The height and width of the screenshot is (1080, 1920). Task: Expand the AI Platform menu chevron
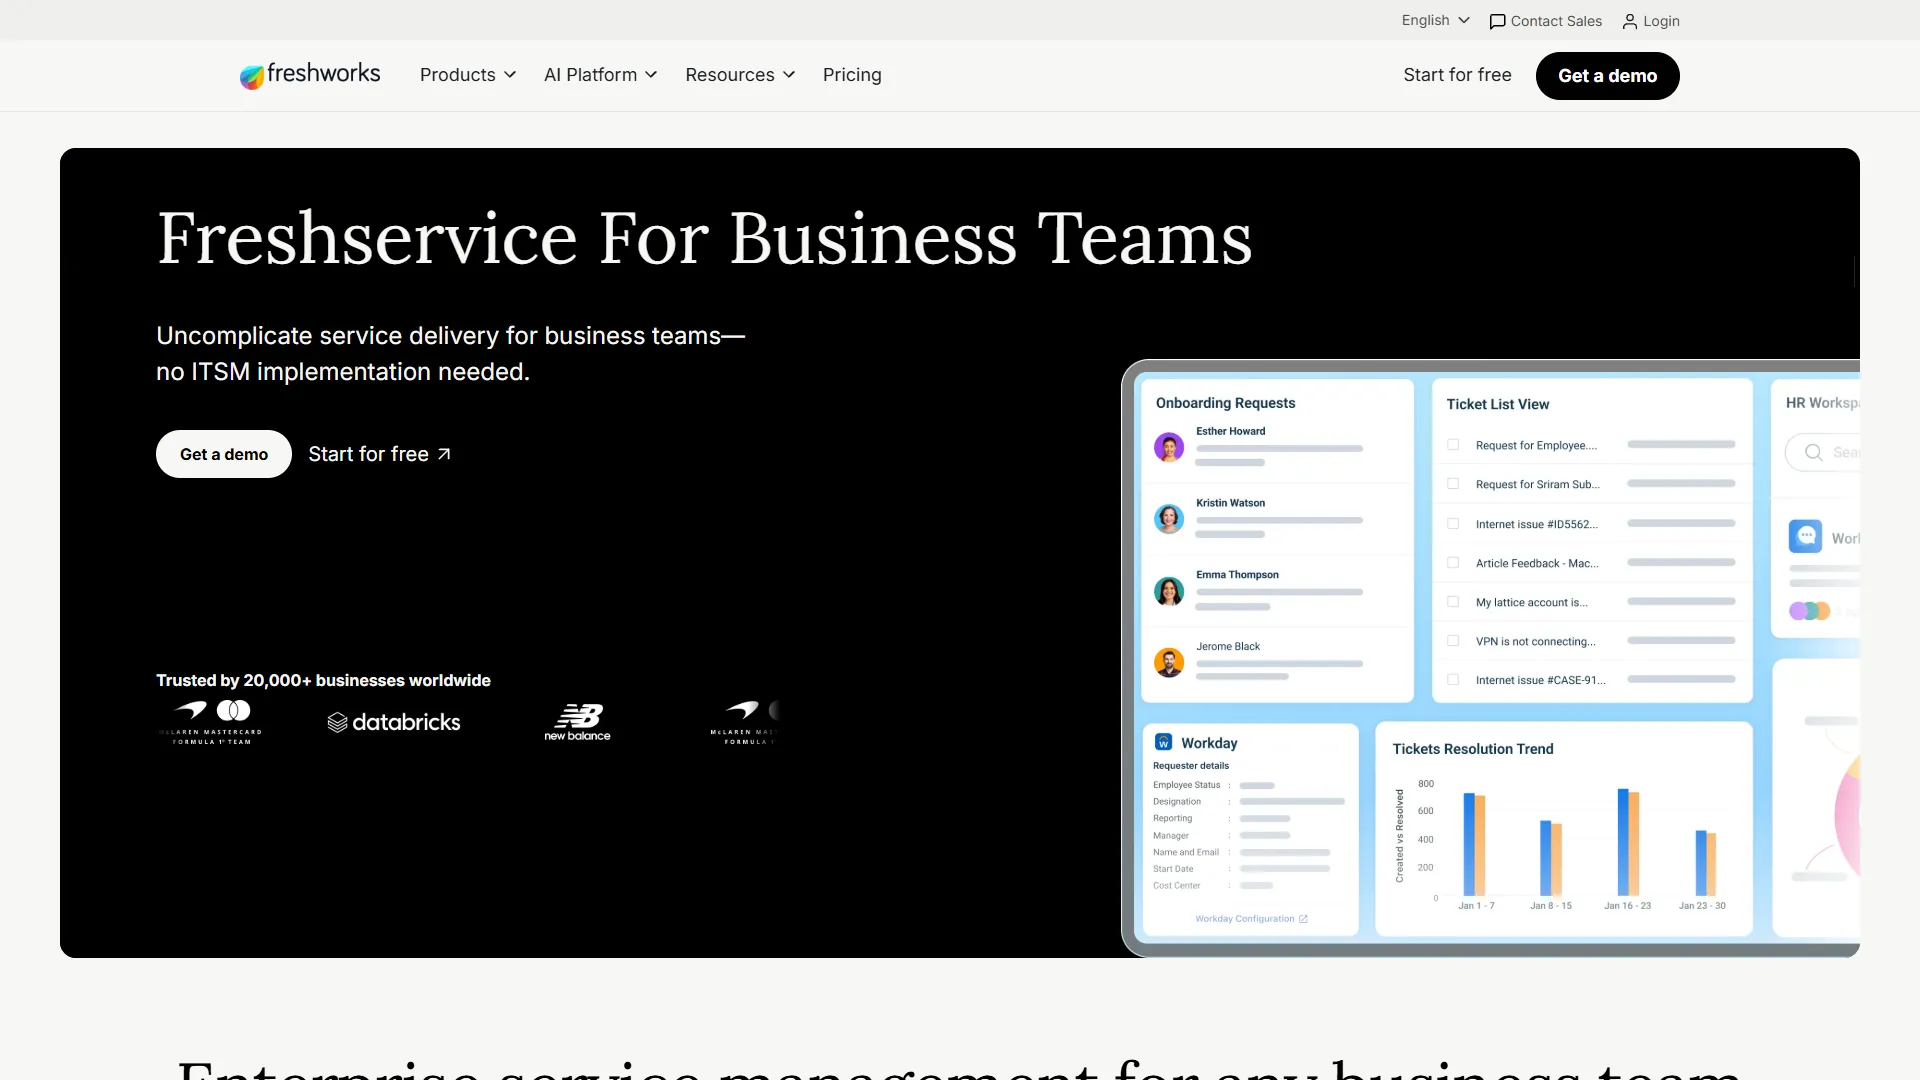click(651, 75)
